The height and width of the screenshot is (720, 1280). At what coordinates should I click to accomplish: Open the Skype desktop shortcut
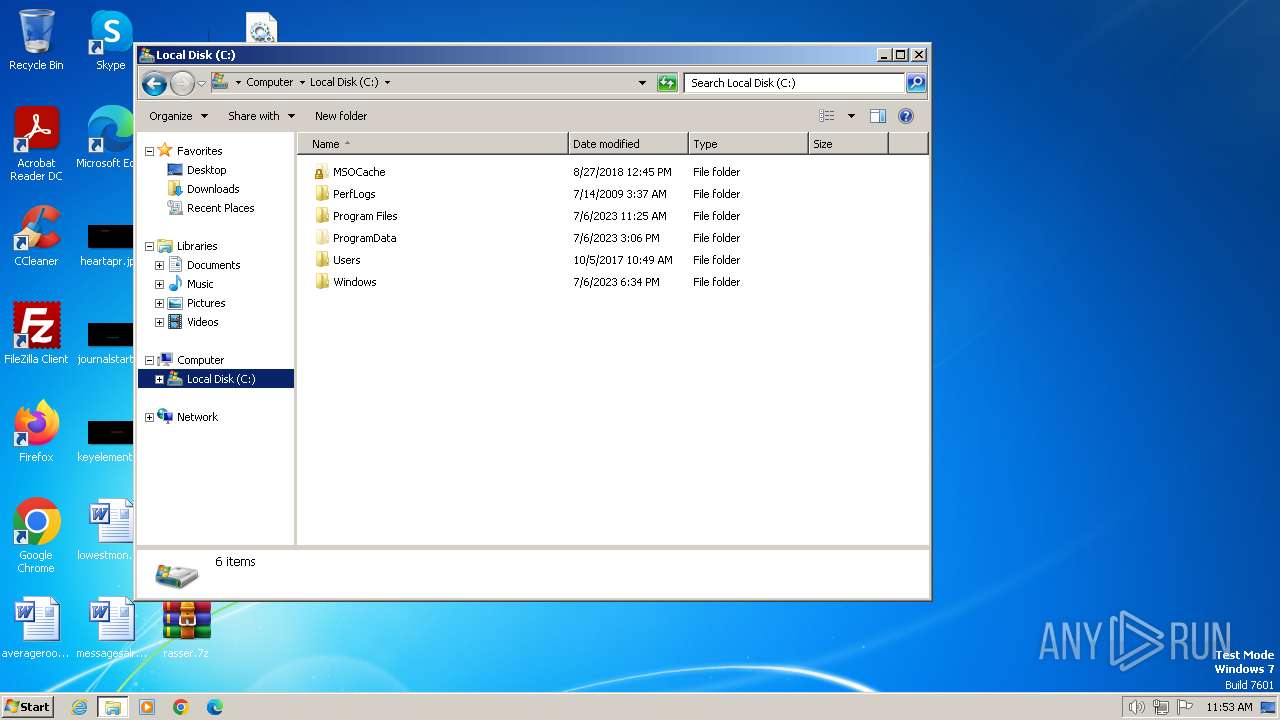click(110, 40)
